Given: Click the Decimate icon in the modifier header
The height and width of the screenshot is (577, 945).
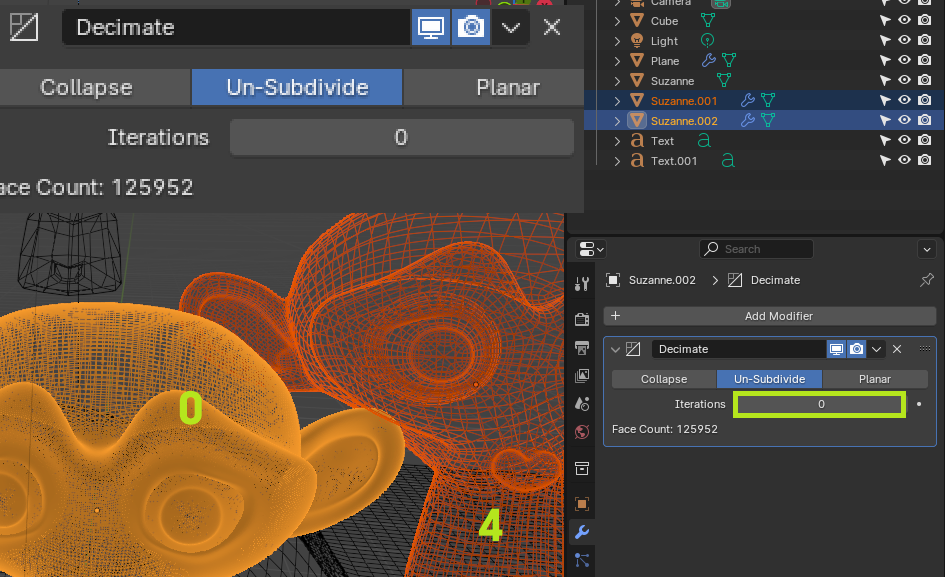Looking at the screenshot, I should [x=633, y=349].
